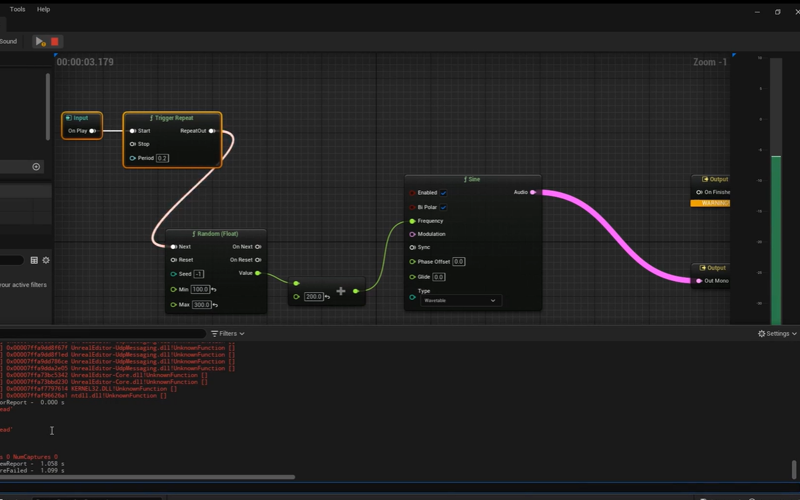
Task: Click the On Play output pin of Input node
Action: (92, 131)
